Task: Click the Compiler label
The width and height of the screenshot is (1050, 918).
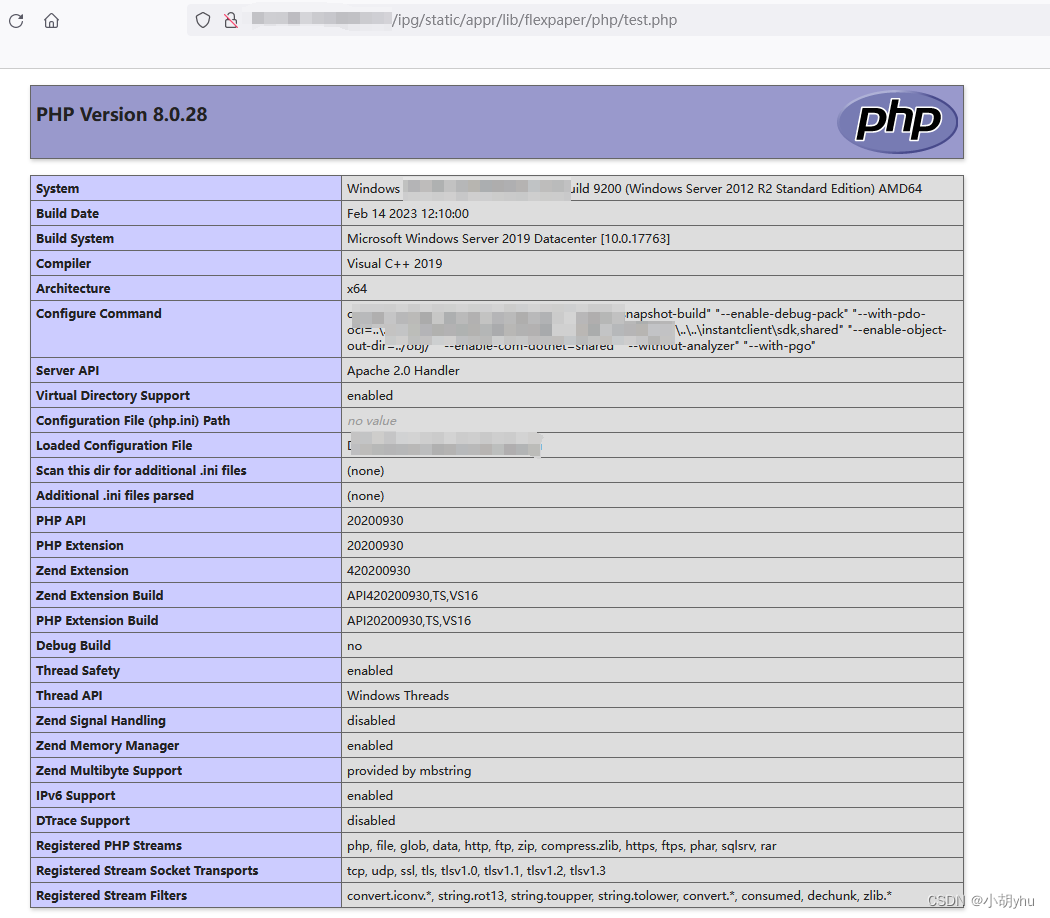Action: [x=64, y=264]
